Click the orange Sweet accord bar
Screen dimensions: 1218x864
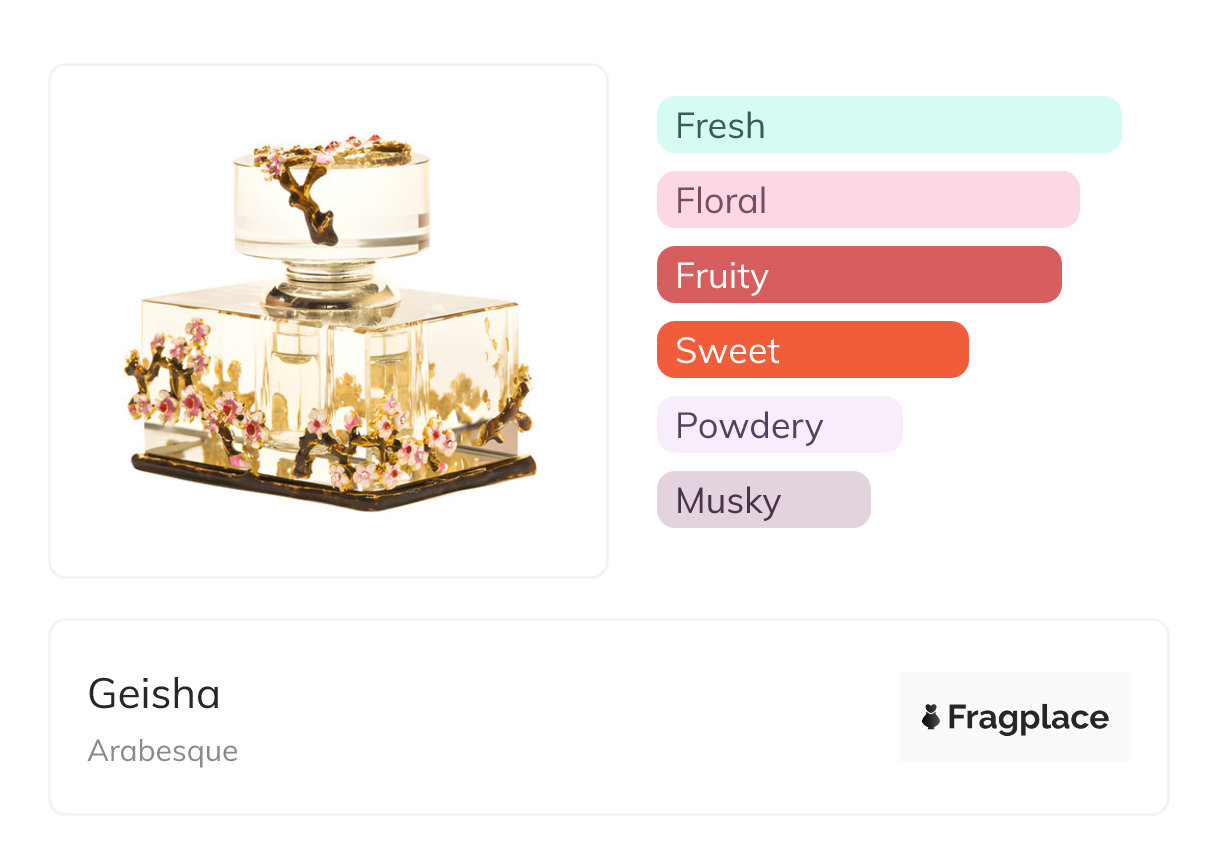pos(812,350)
